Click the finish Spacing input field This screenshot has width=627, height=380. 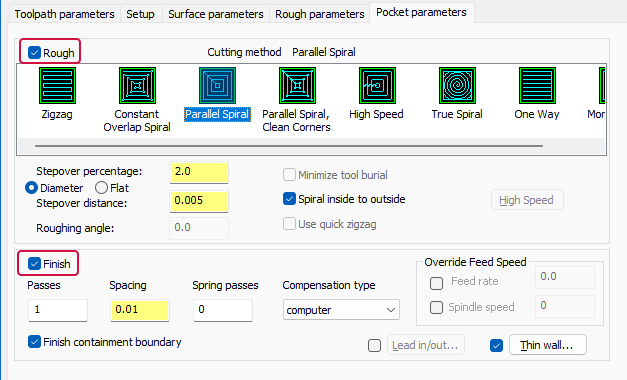click(140, 310)
